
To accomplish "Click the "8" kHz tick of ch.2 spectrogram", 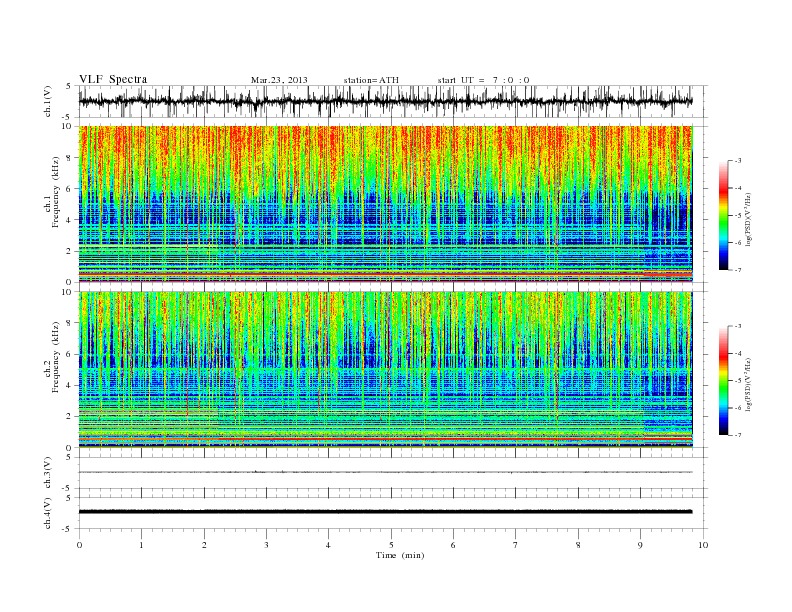I will point(70,323).
